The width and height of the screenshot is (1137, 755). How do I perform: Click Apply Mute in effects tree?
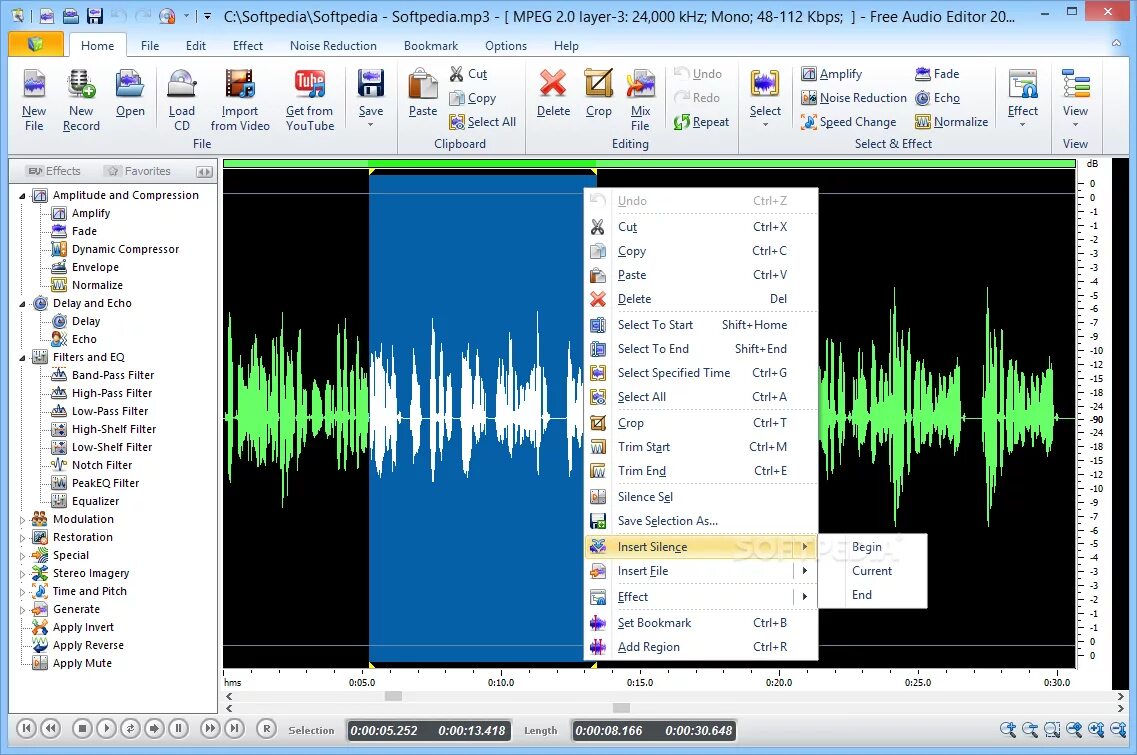pyautogui.click(x=82, y=664)
